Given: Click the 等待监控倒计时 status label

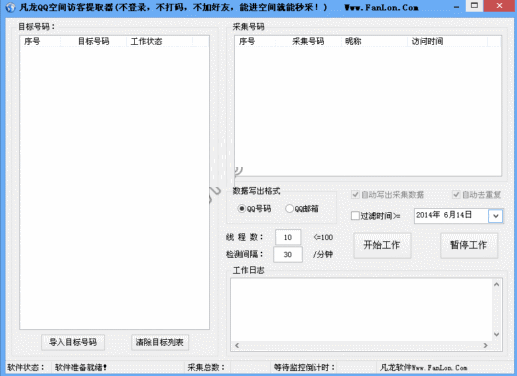Looking at the screenshot, I should point(304,368).
